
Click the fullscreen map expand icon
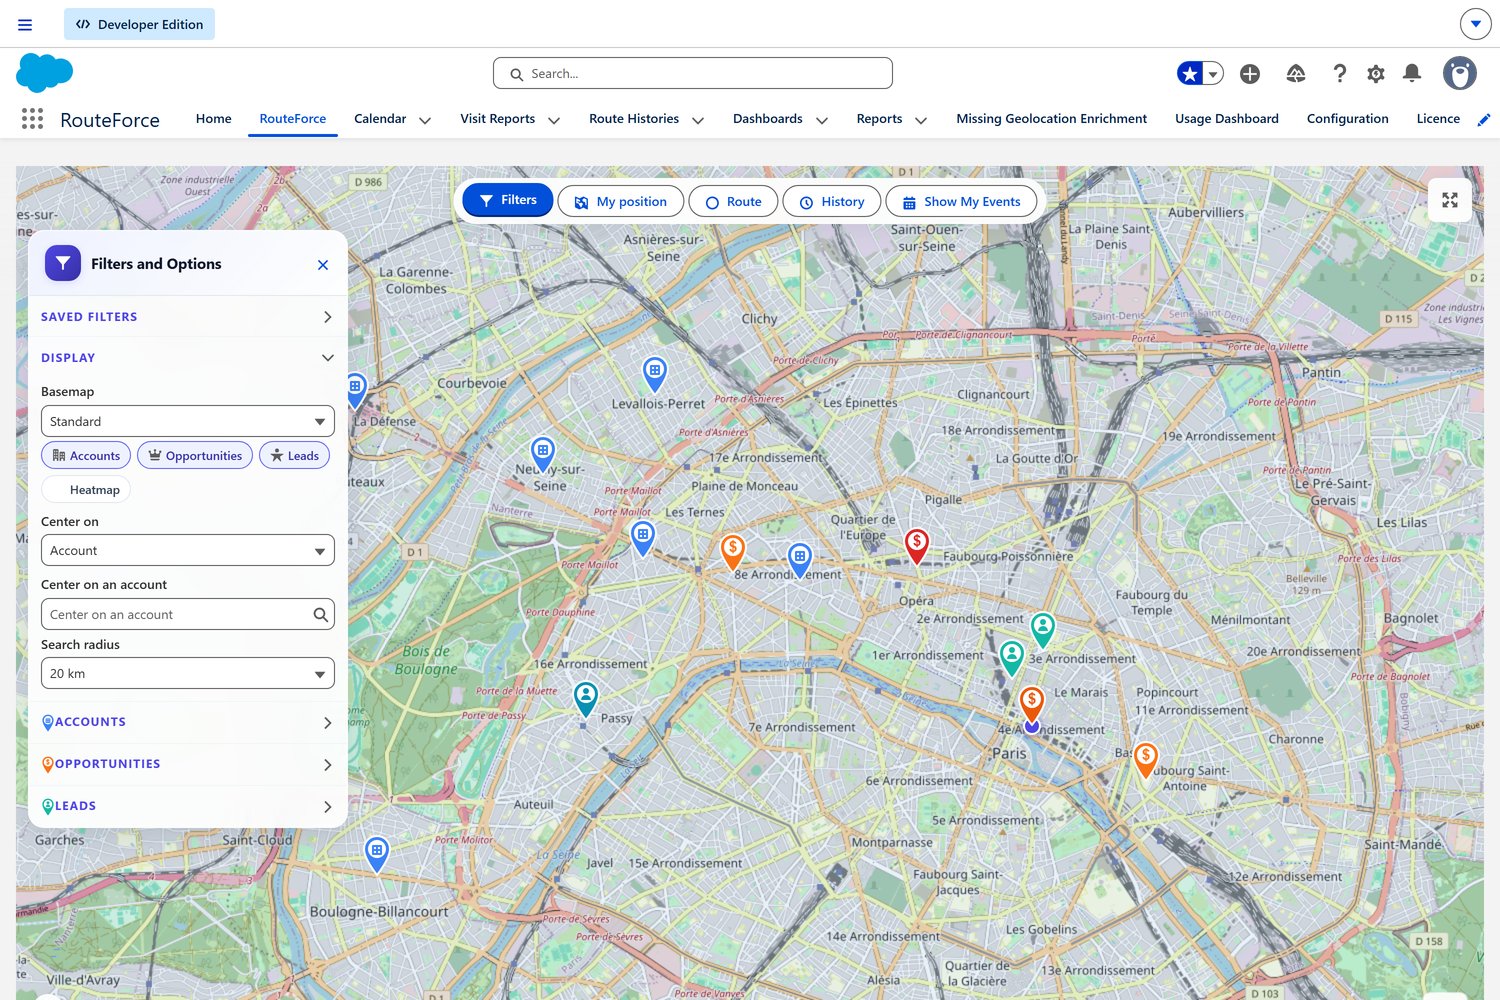[x=1449, y=200]
